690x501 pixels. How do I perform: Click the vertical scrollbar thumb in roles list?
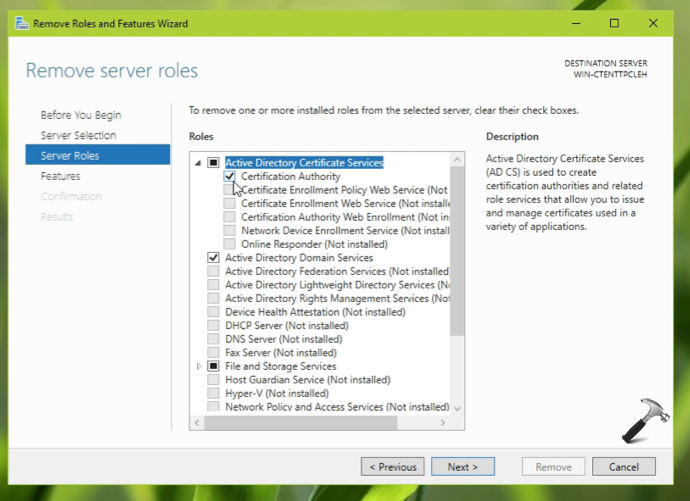457,251
